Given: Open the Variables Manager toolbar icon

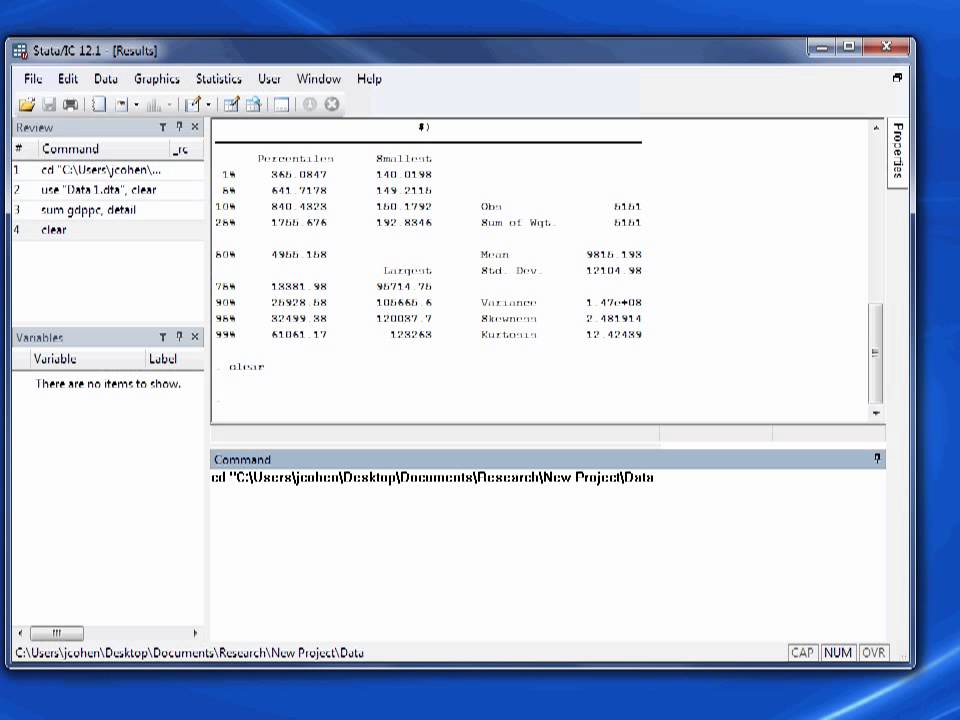Looking at the screenshot, I should tap(281, 105).
